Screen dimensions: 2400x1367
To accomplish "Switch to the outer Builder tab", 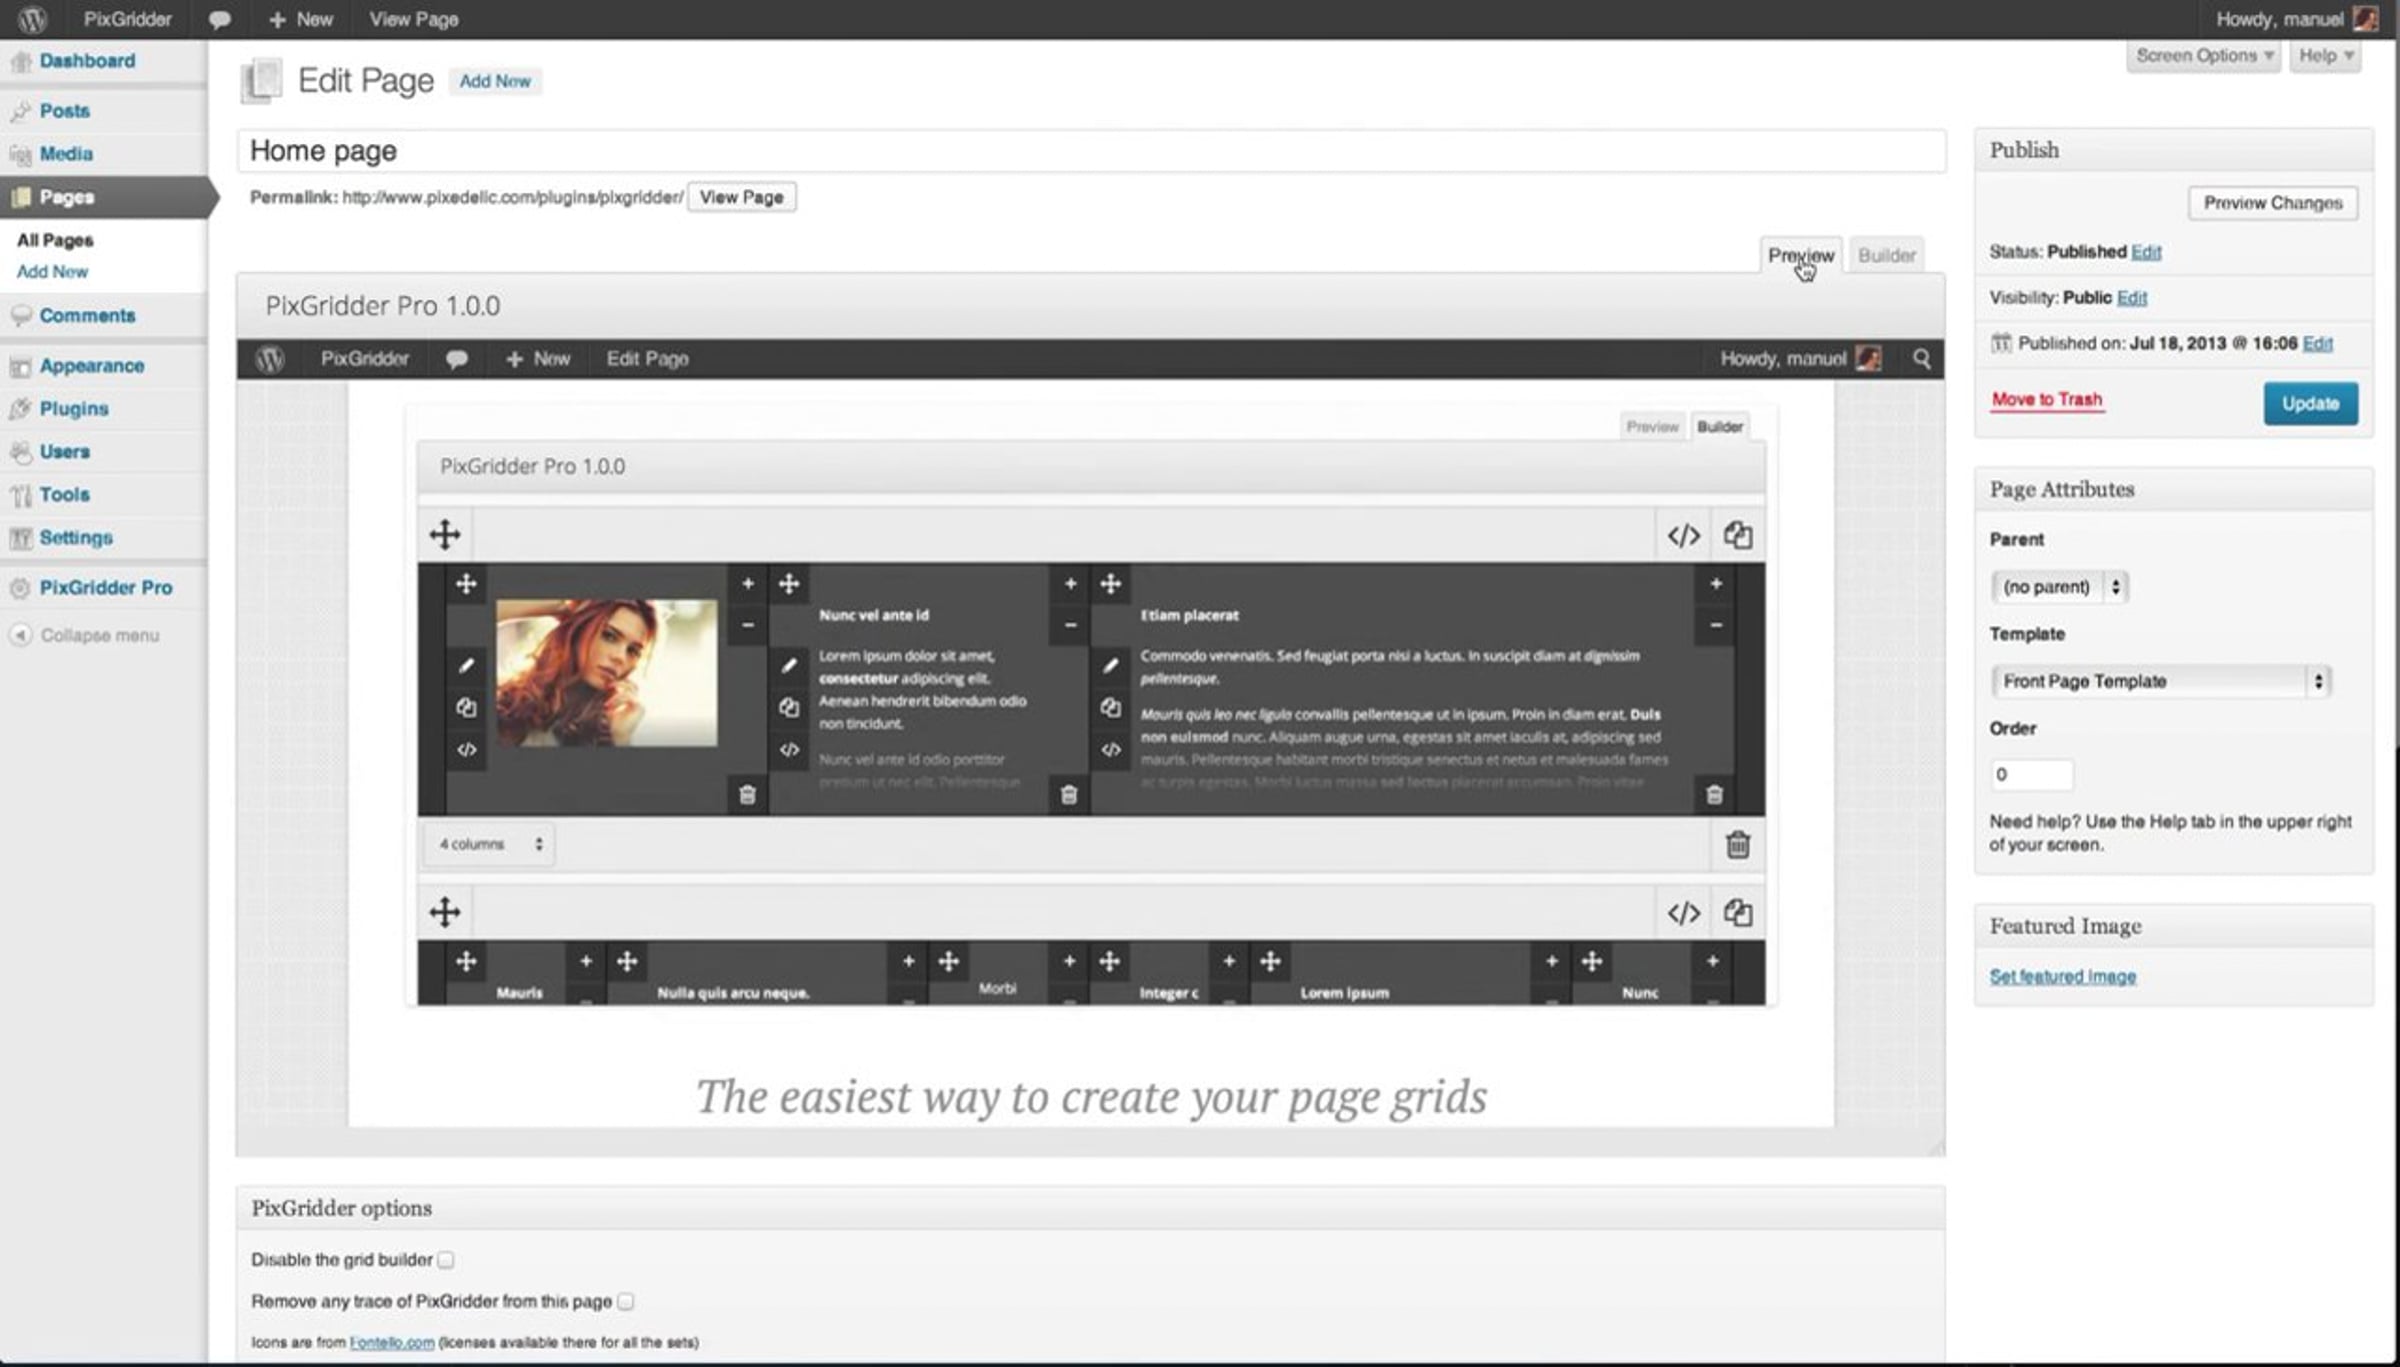I will click(1887, 255).
